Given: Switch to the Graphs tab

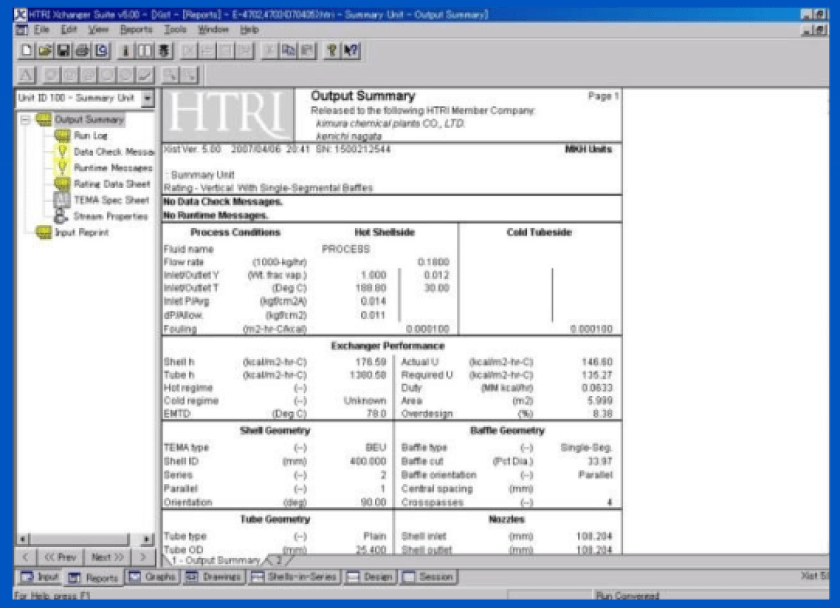Looking at the screenshot, I should (152, 577).
